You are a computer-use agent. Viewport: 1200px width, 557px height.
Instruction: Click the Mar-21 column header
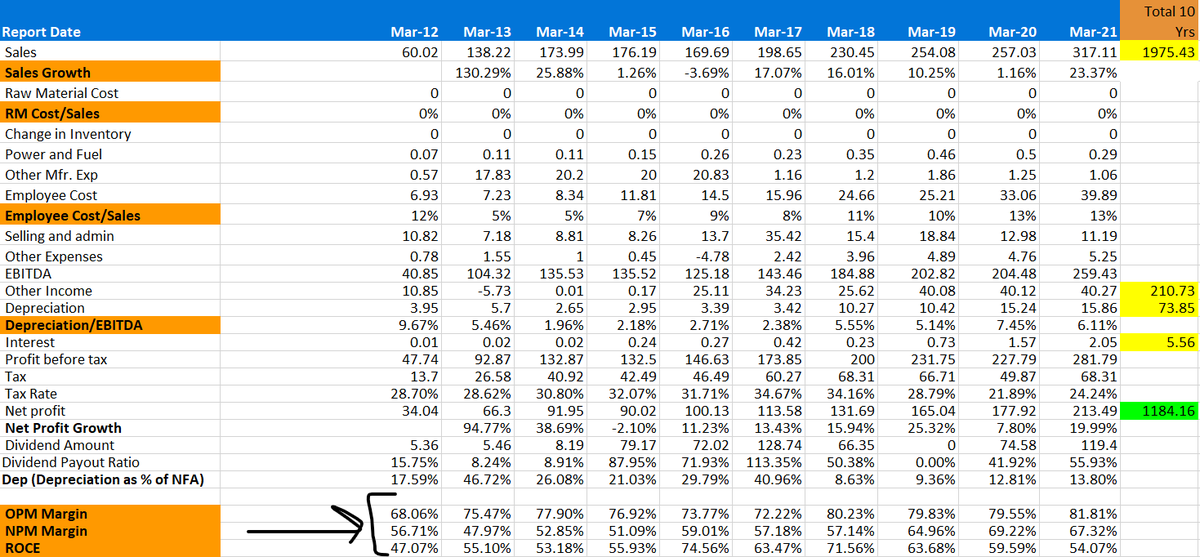pyautogui.click(x=1094, y=32)
